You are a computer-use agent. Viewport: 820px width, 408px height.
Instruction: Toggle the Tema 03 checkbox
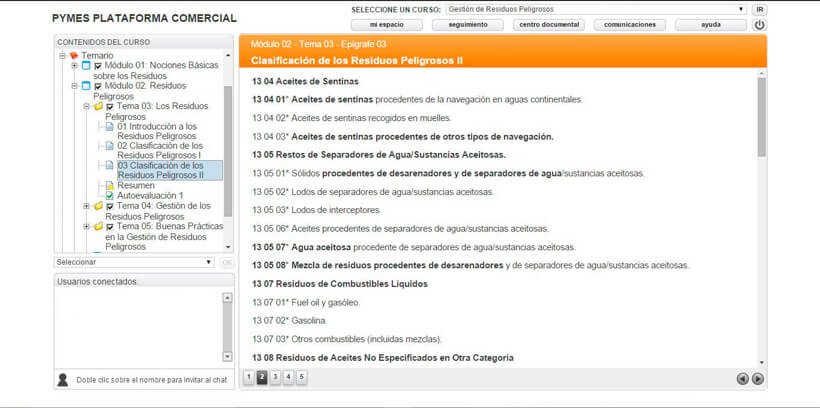pyautogui.click(x=110, y=107)
